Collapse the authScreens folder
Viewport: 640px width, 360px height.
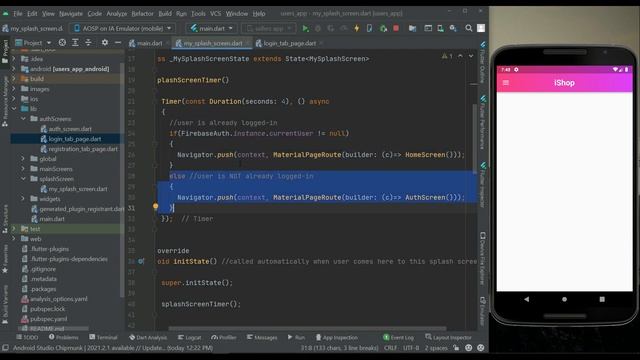(x=23, y=119)
